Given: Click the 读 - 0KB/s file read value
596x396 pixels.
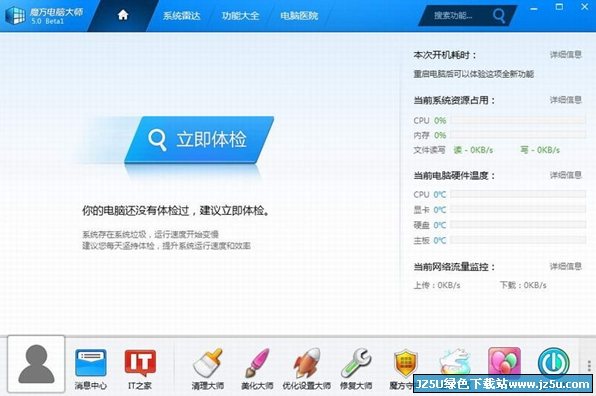Looking at the screenshot, I should click(473, 150).
